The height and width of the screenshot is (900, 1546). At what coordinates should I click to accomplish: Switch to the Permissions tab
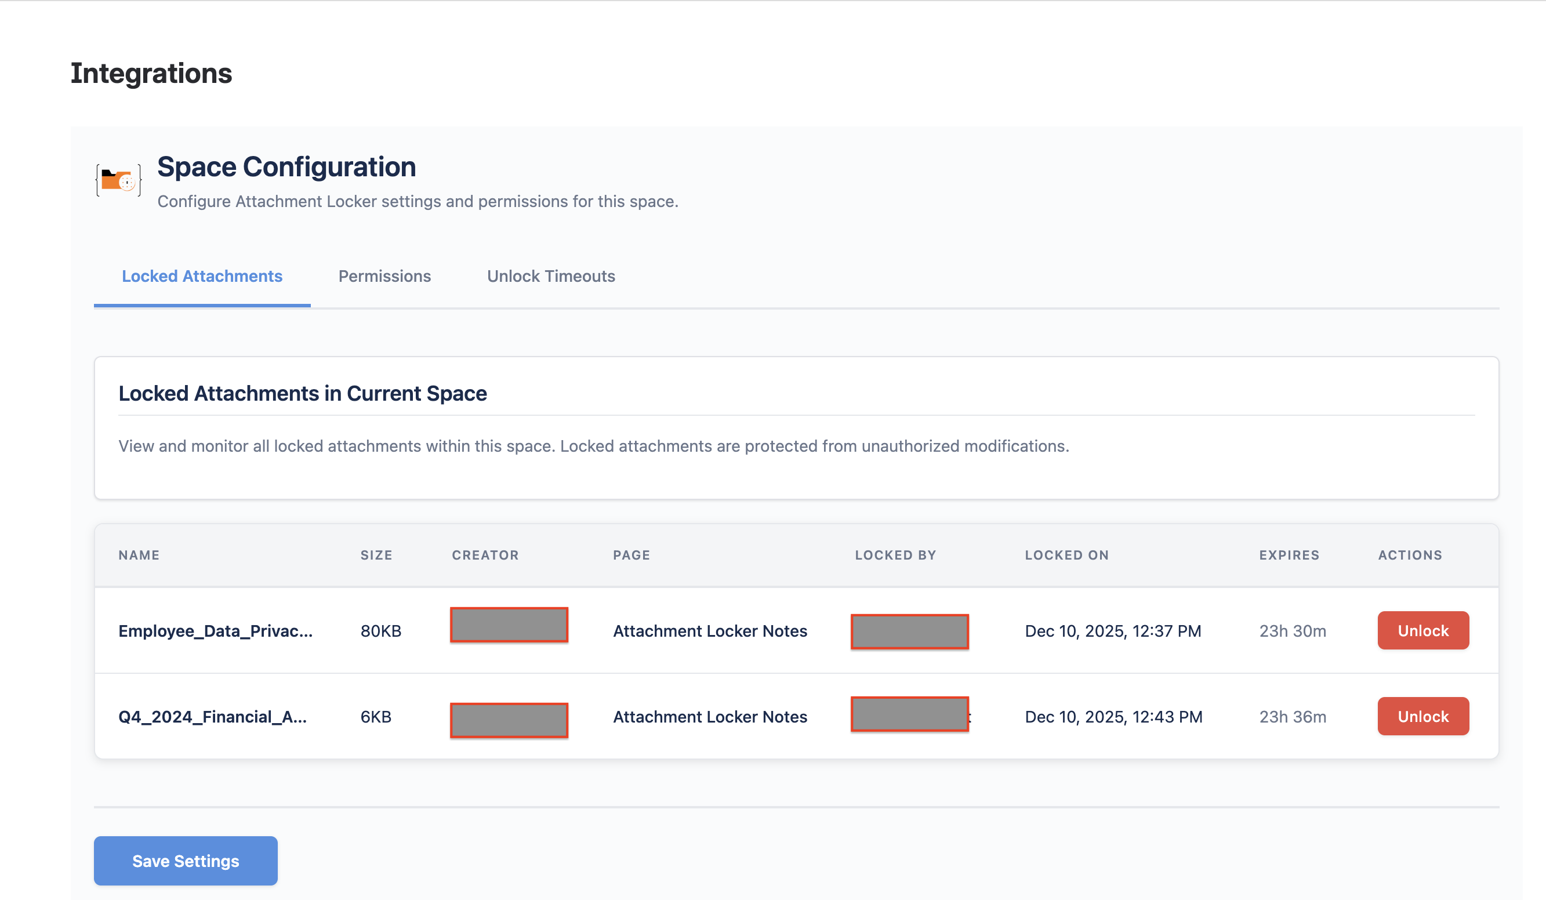[384, 276]
